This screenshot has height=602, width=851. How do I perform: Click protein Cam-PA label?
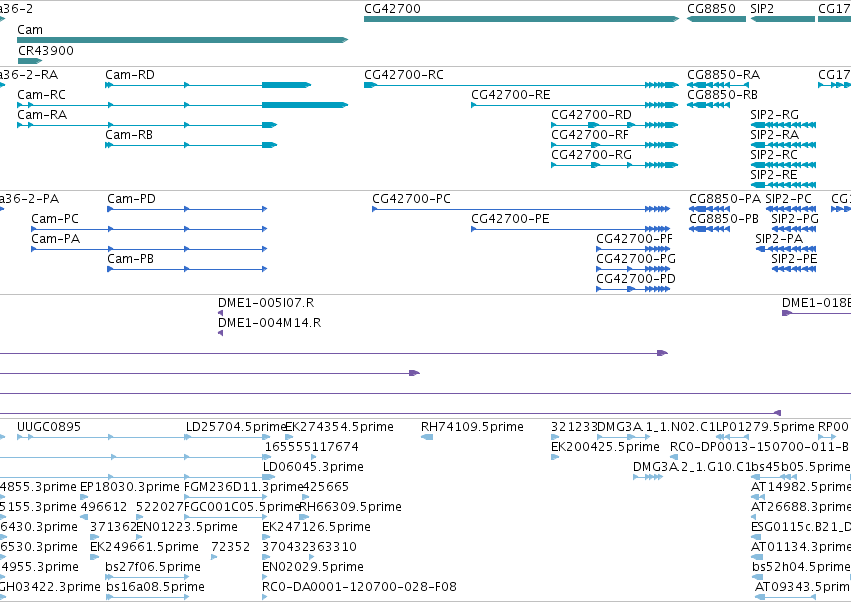[55, 239]
